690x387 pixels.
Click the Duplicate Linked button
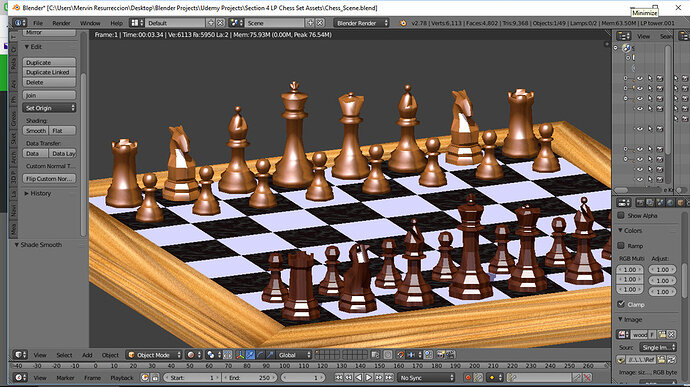pos(49,72)
